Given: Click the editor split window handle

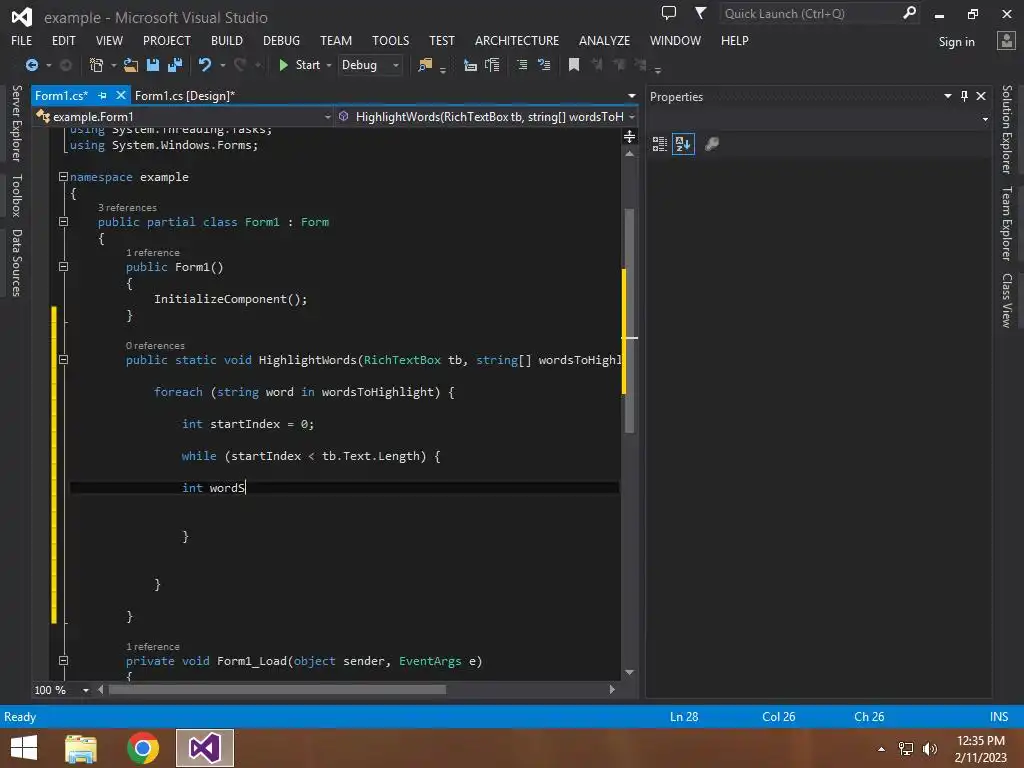Looking at the screenshot, I should pos(629,136).
